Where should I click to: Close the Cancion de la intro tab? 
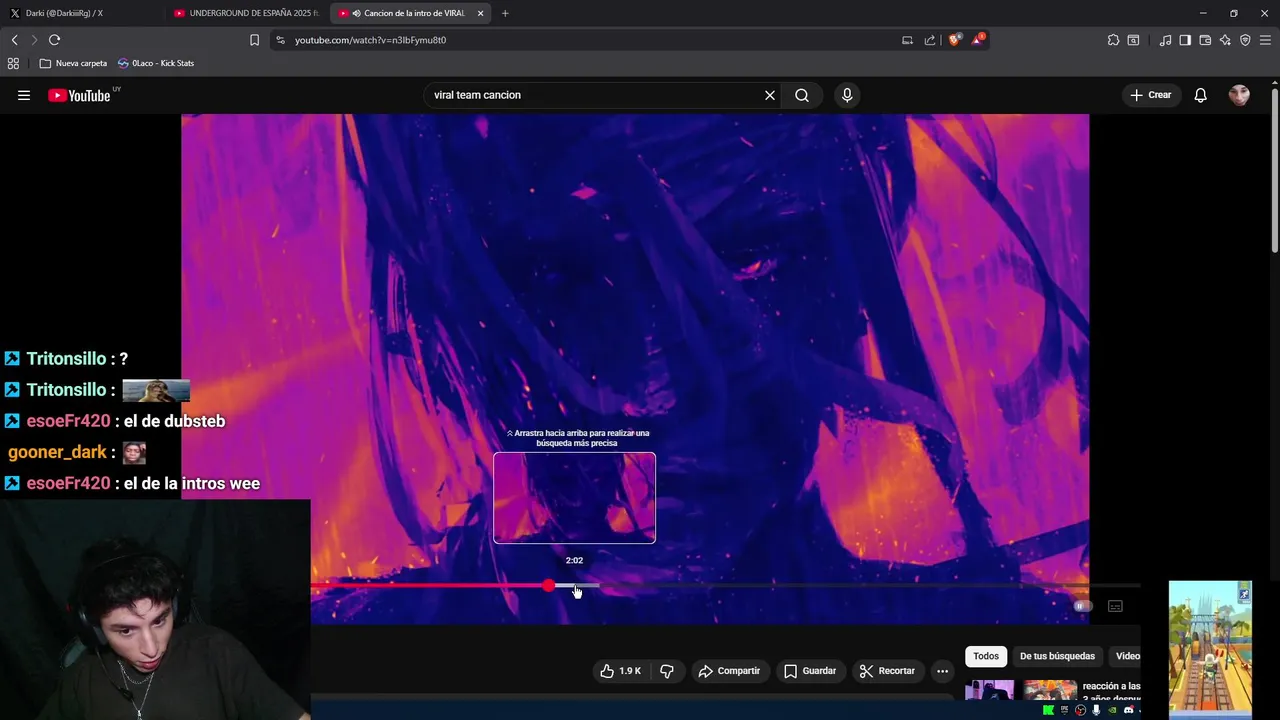[x=481, y=13]
